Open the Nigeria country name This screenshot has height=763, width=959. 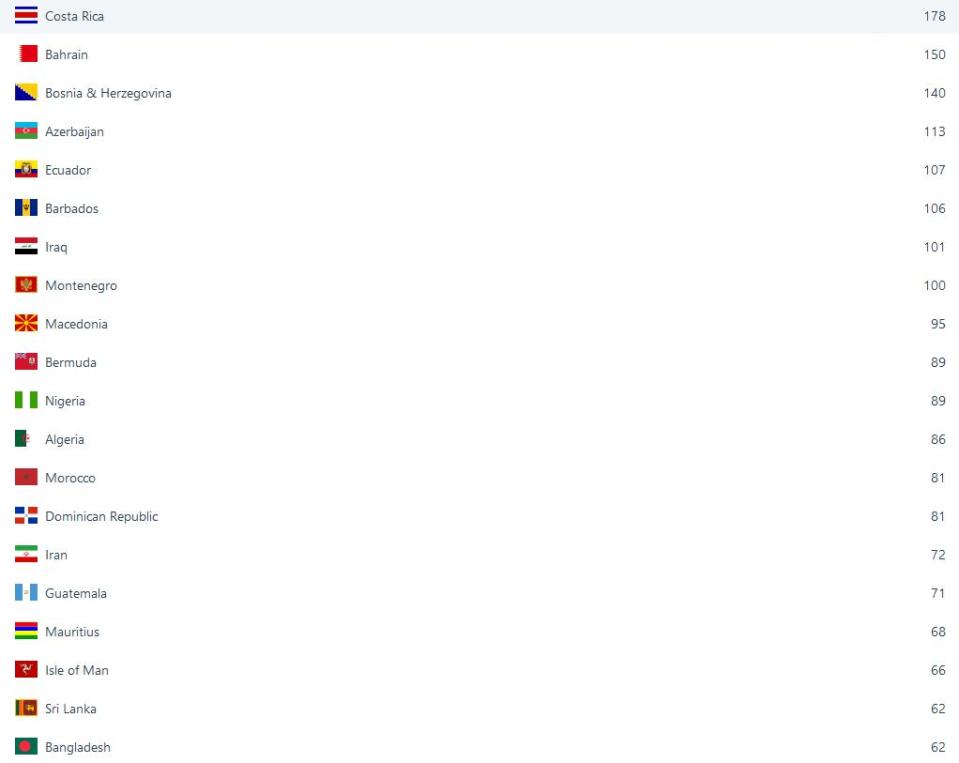pos(65,401)
